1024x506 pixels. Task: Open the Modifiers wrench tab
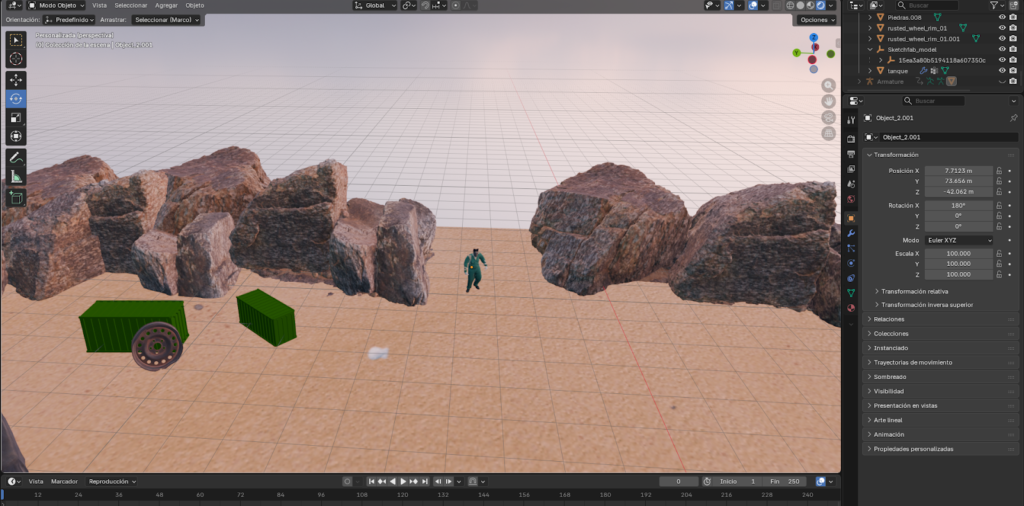click(851, 233)
